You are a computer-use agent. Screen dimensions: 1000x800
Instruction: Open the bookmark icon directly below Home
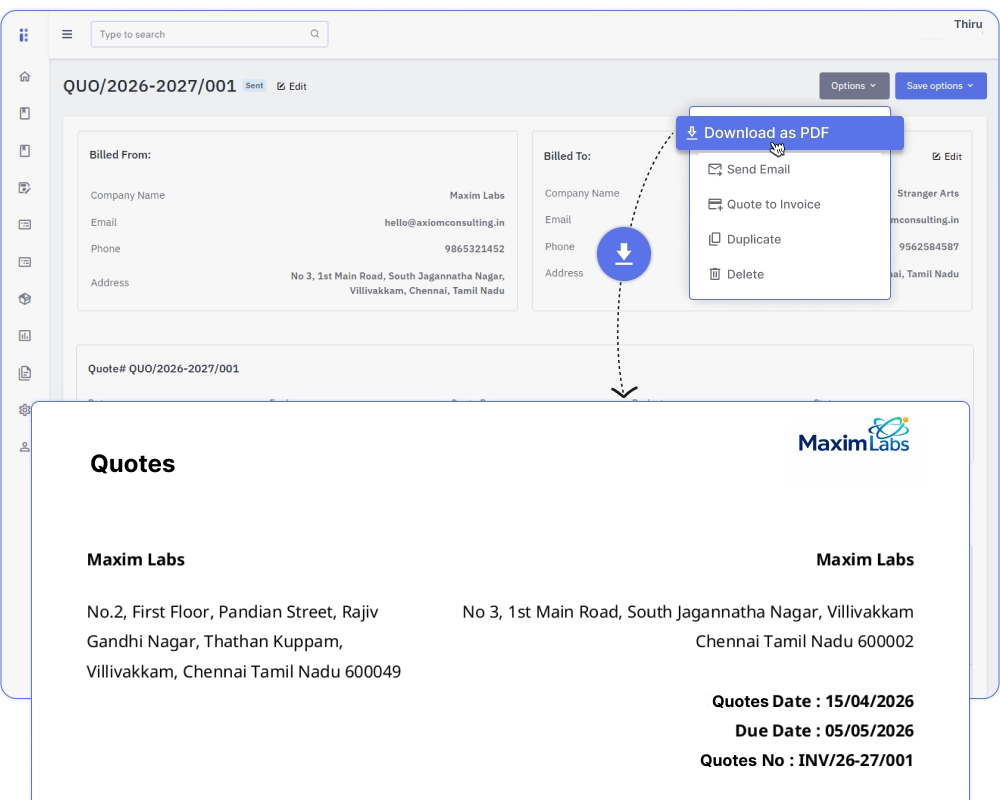(x=25, y=114)
